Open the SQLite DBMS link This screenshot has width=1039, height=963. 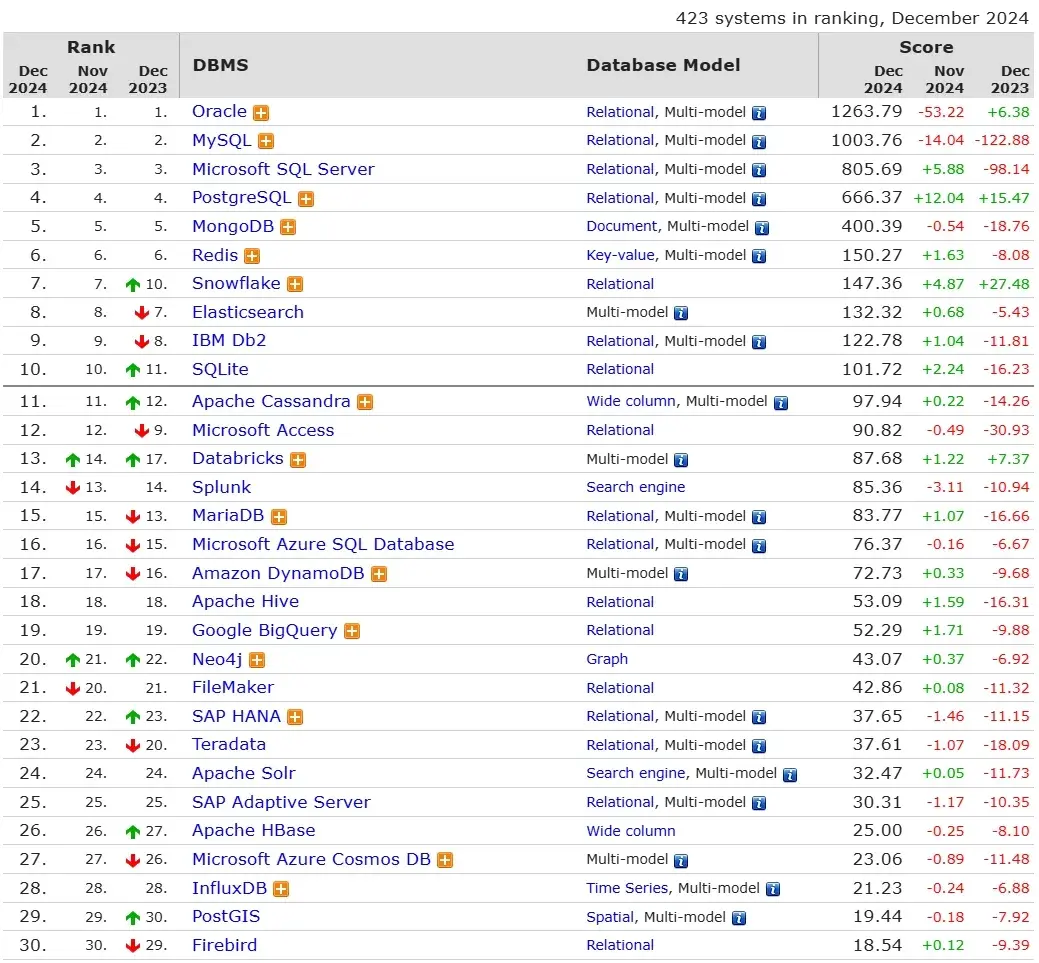220,369
